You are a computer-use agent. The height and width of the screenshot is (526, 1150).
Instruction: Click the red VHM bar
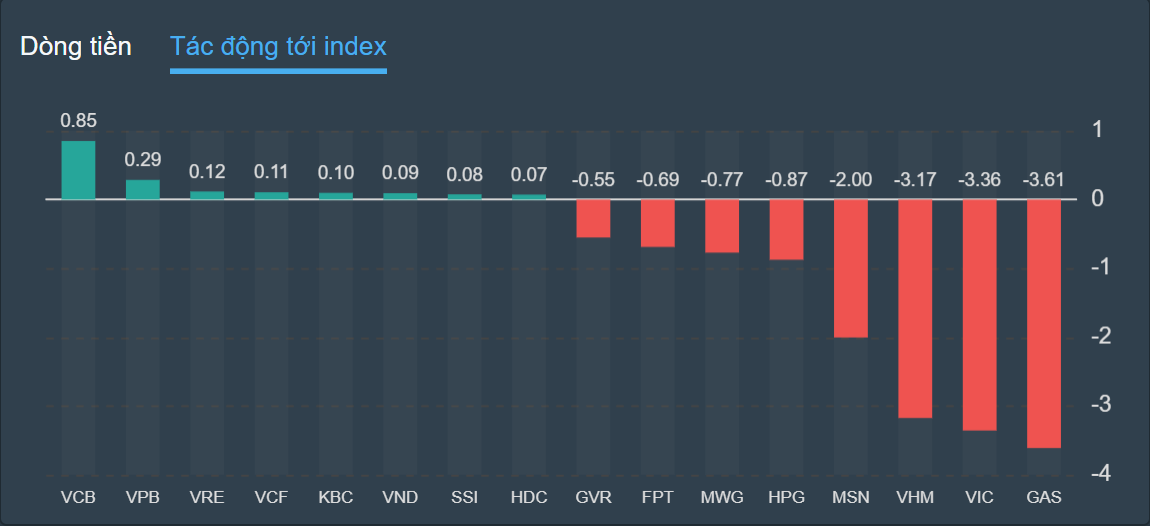[x=915, y=308]
